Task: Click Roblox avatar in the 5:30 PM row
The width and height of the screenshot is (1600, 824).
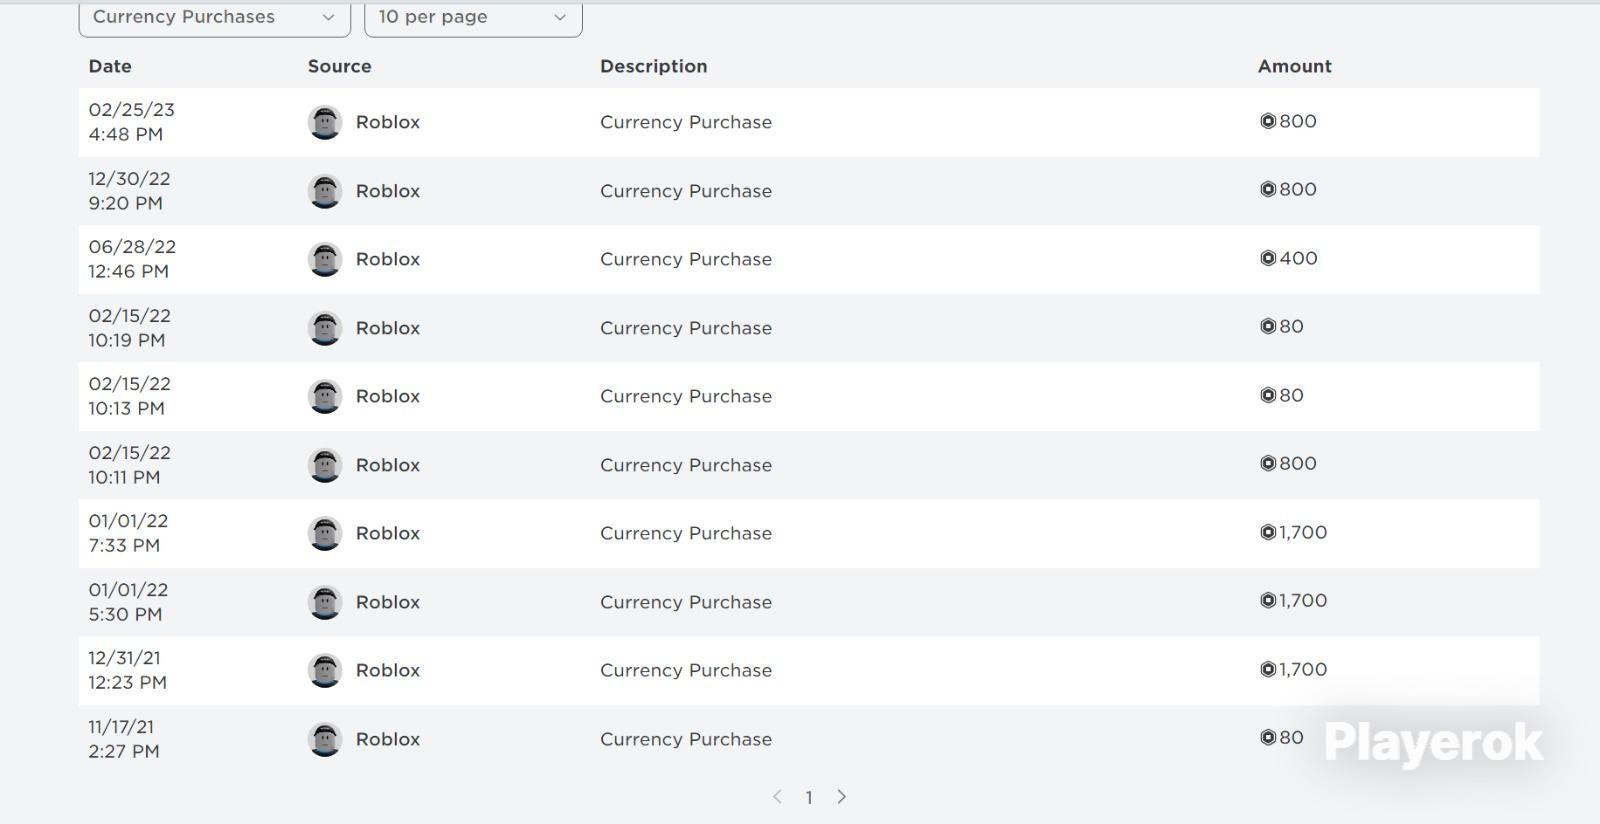Action: 325,602
